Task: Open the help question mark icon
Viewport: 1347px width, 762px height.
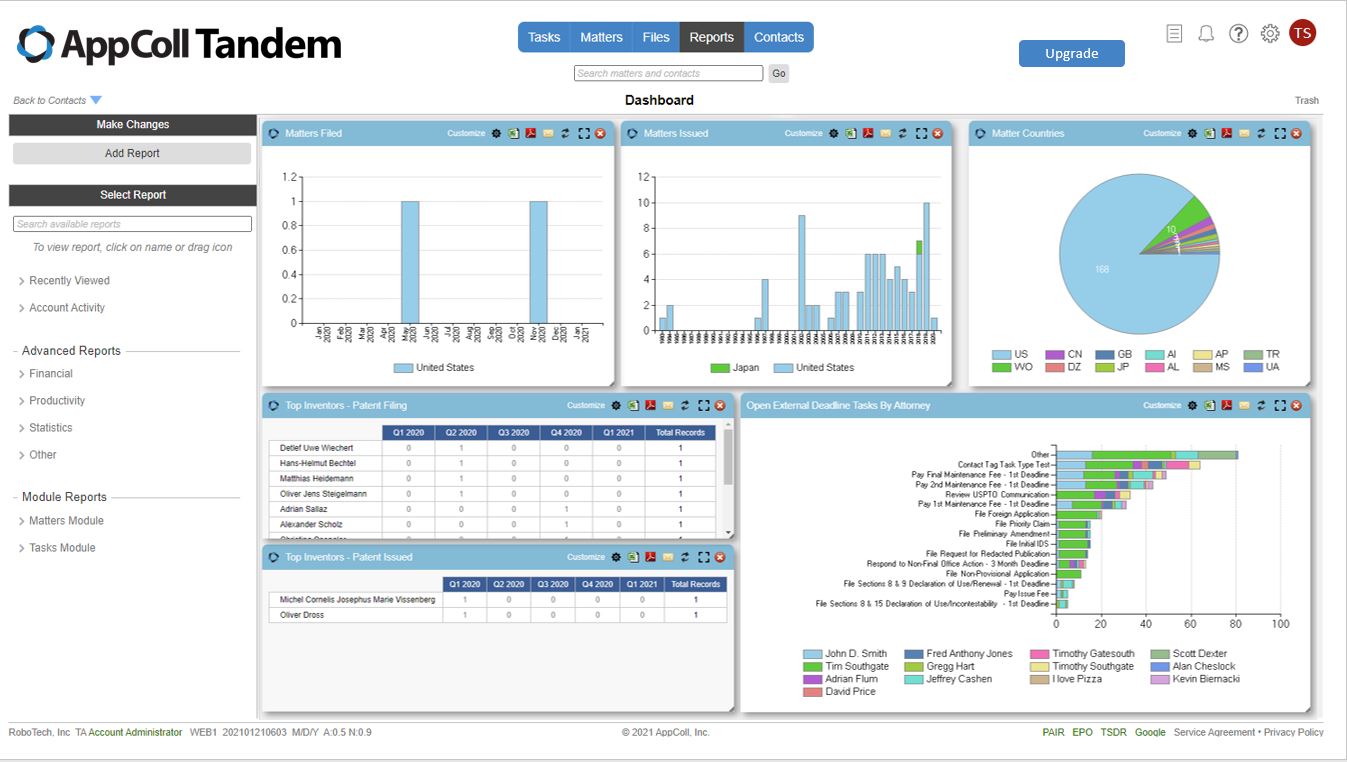Action: click(x=1238, y=33)
